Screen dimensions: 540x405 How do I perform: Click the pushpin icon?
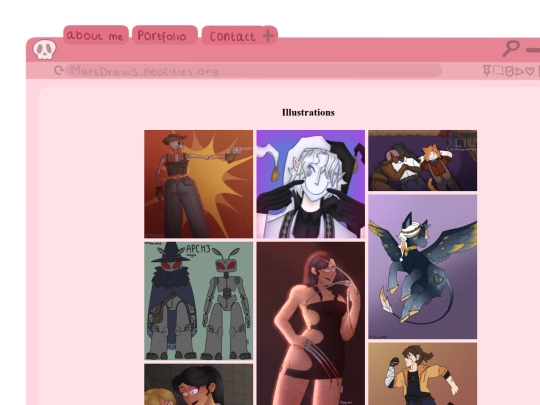(x=487, y=71)
